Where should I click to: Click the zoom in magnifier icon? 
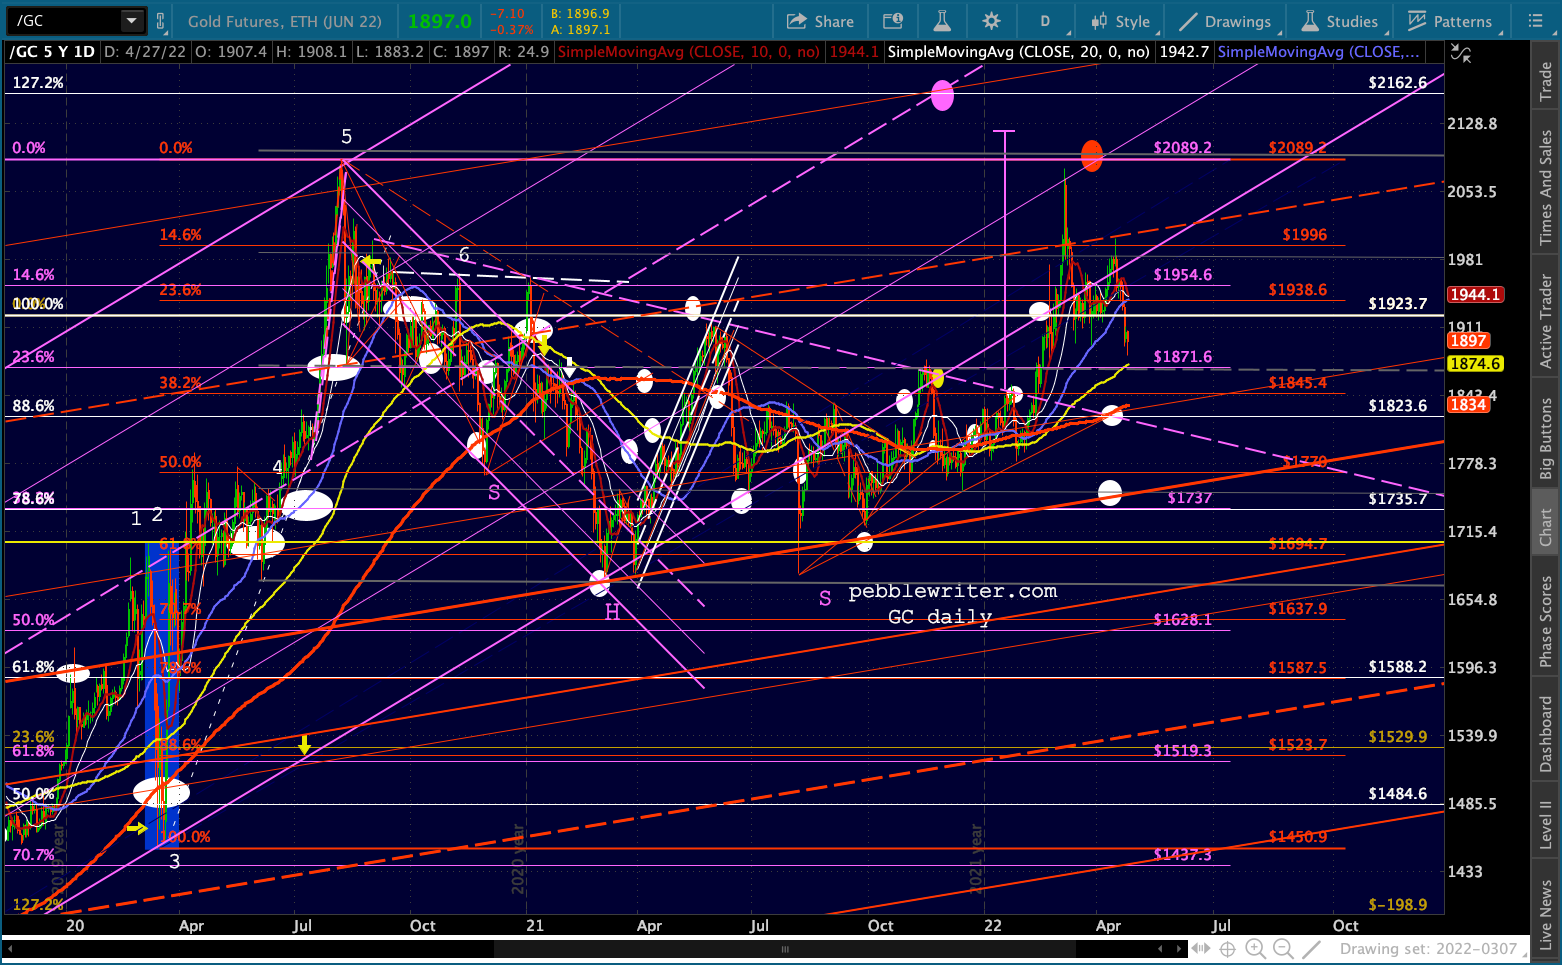point(1255,949)
